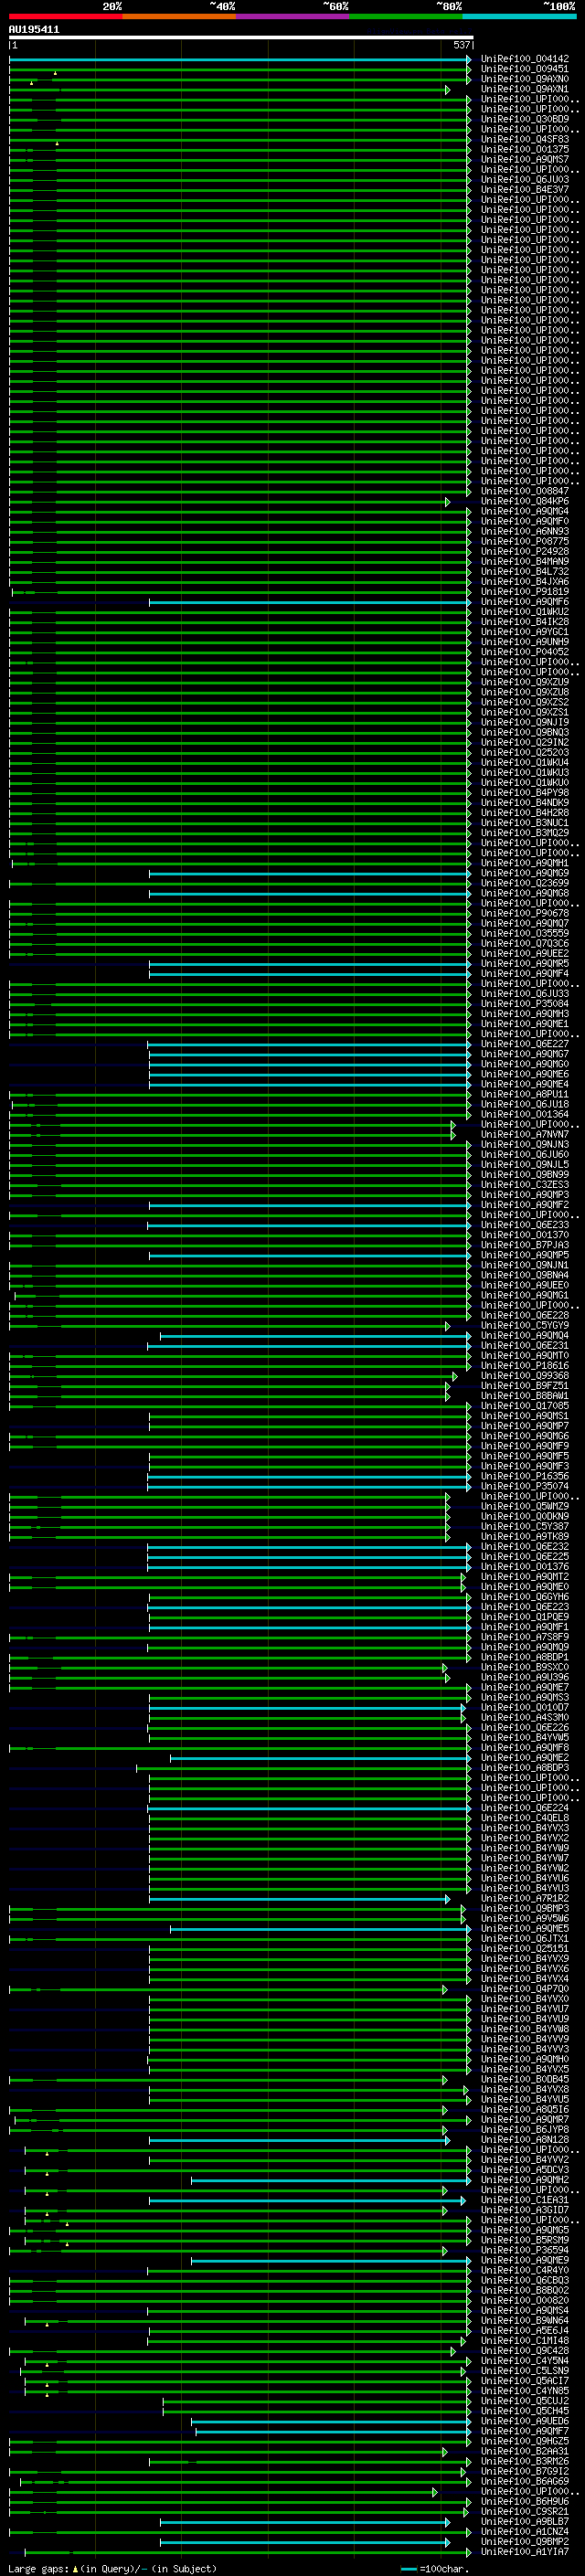Click the cyan alignment bar of UniRef100_O04142
585x2576 pixels.
click(240, 59)
